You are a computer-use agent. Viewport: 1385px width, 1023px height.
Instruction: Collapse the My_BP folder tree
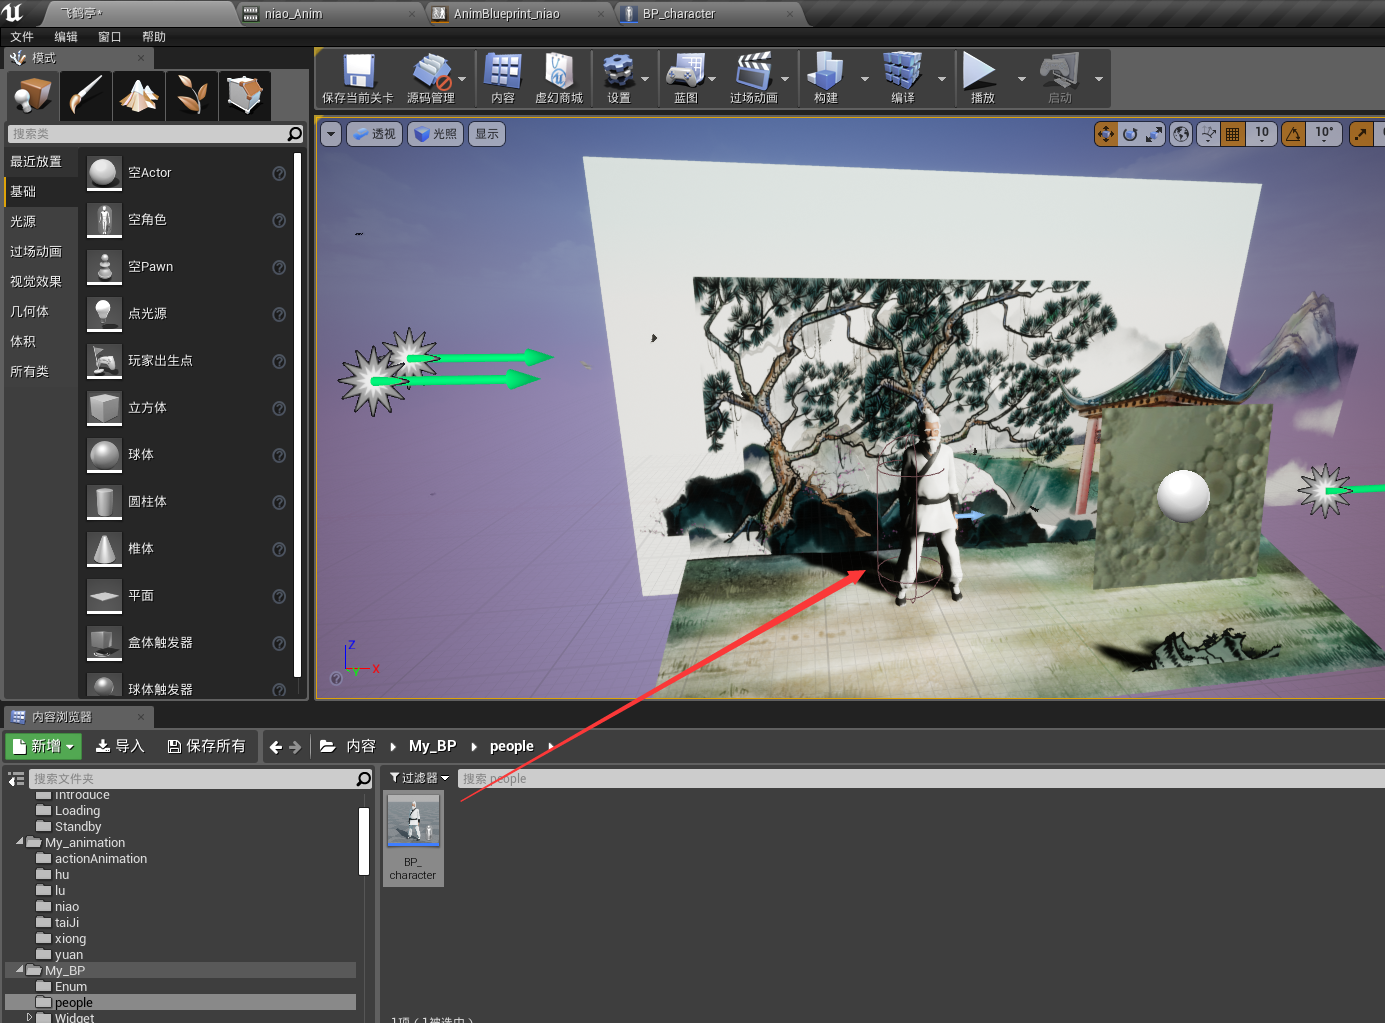(x=20, y=970)
